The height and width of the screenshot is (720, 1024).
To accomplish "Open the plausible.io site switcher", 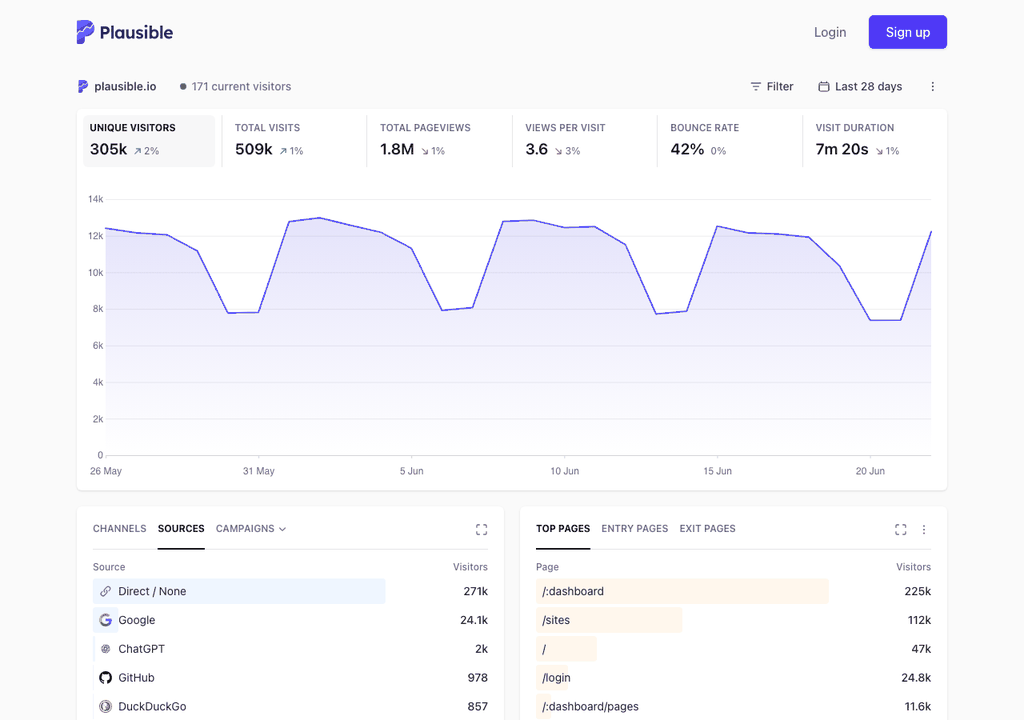I will [x=117, y=86].
